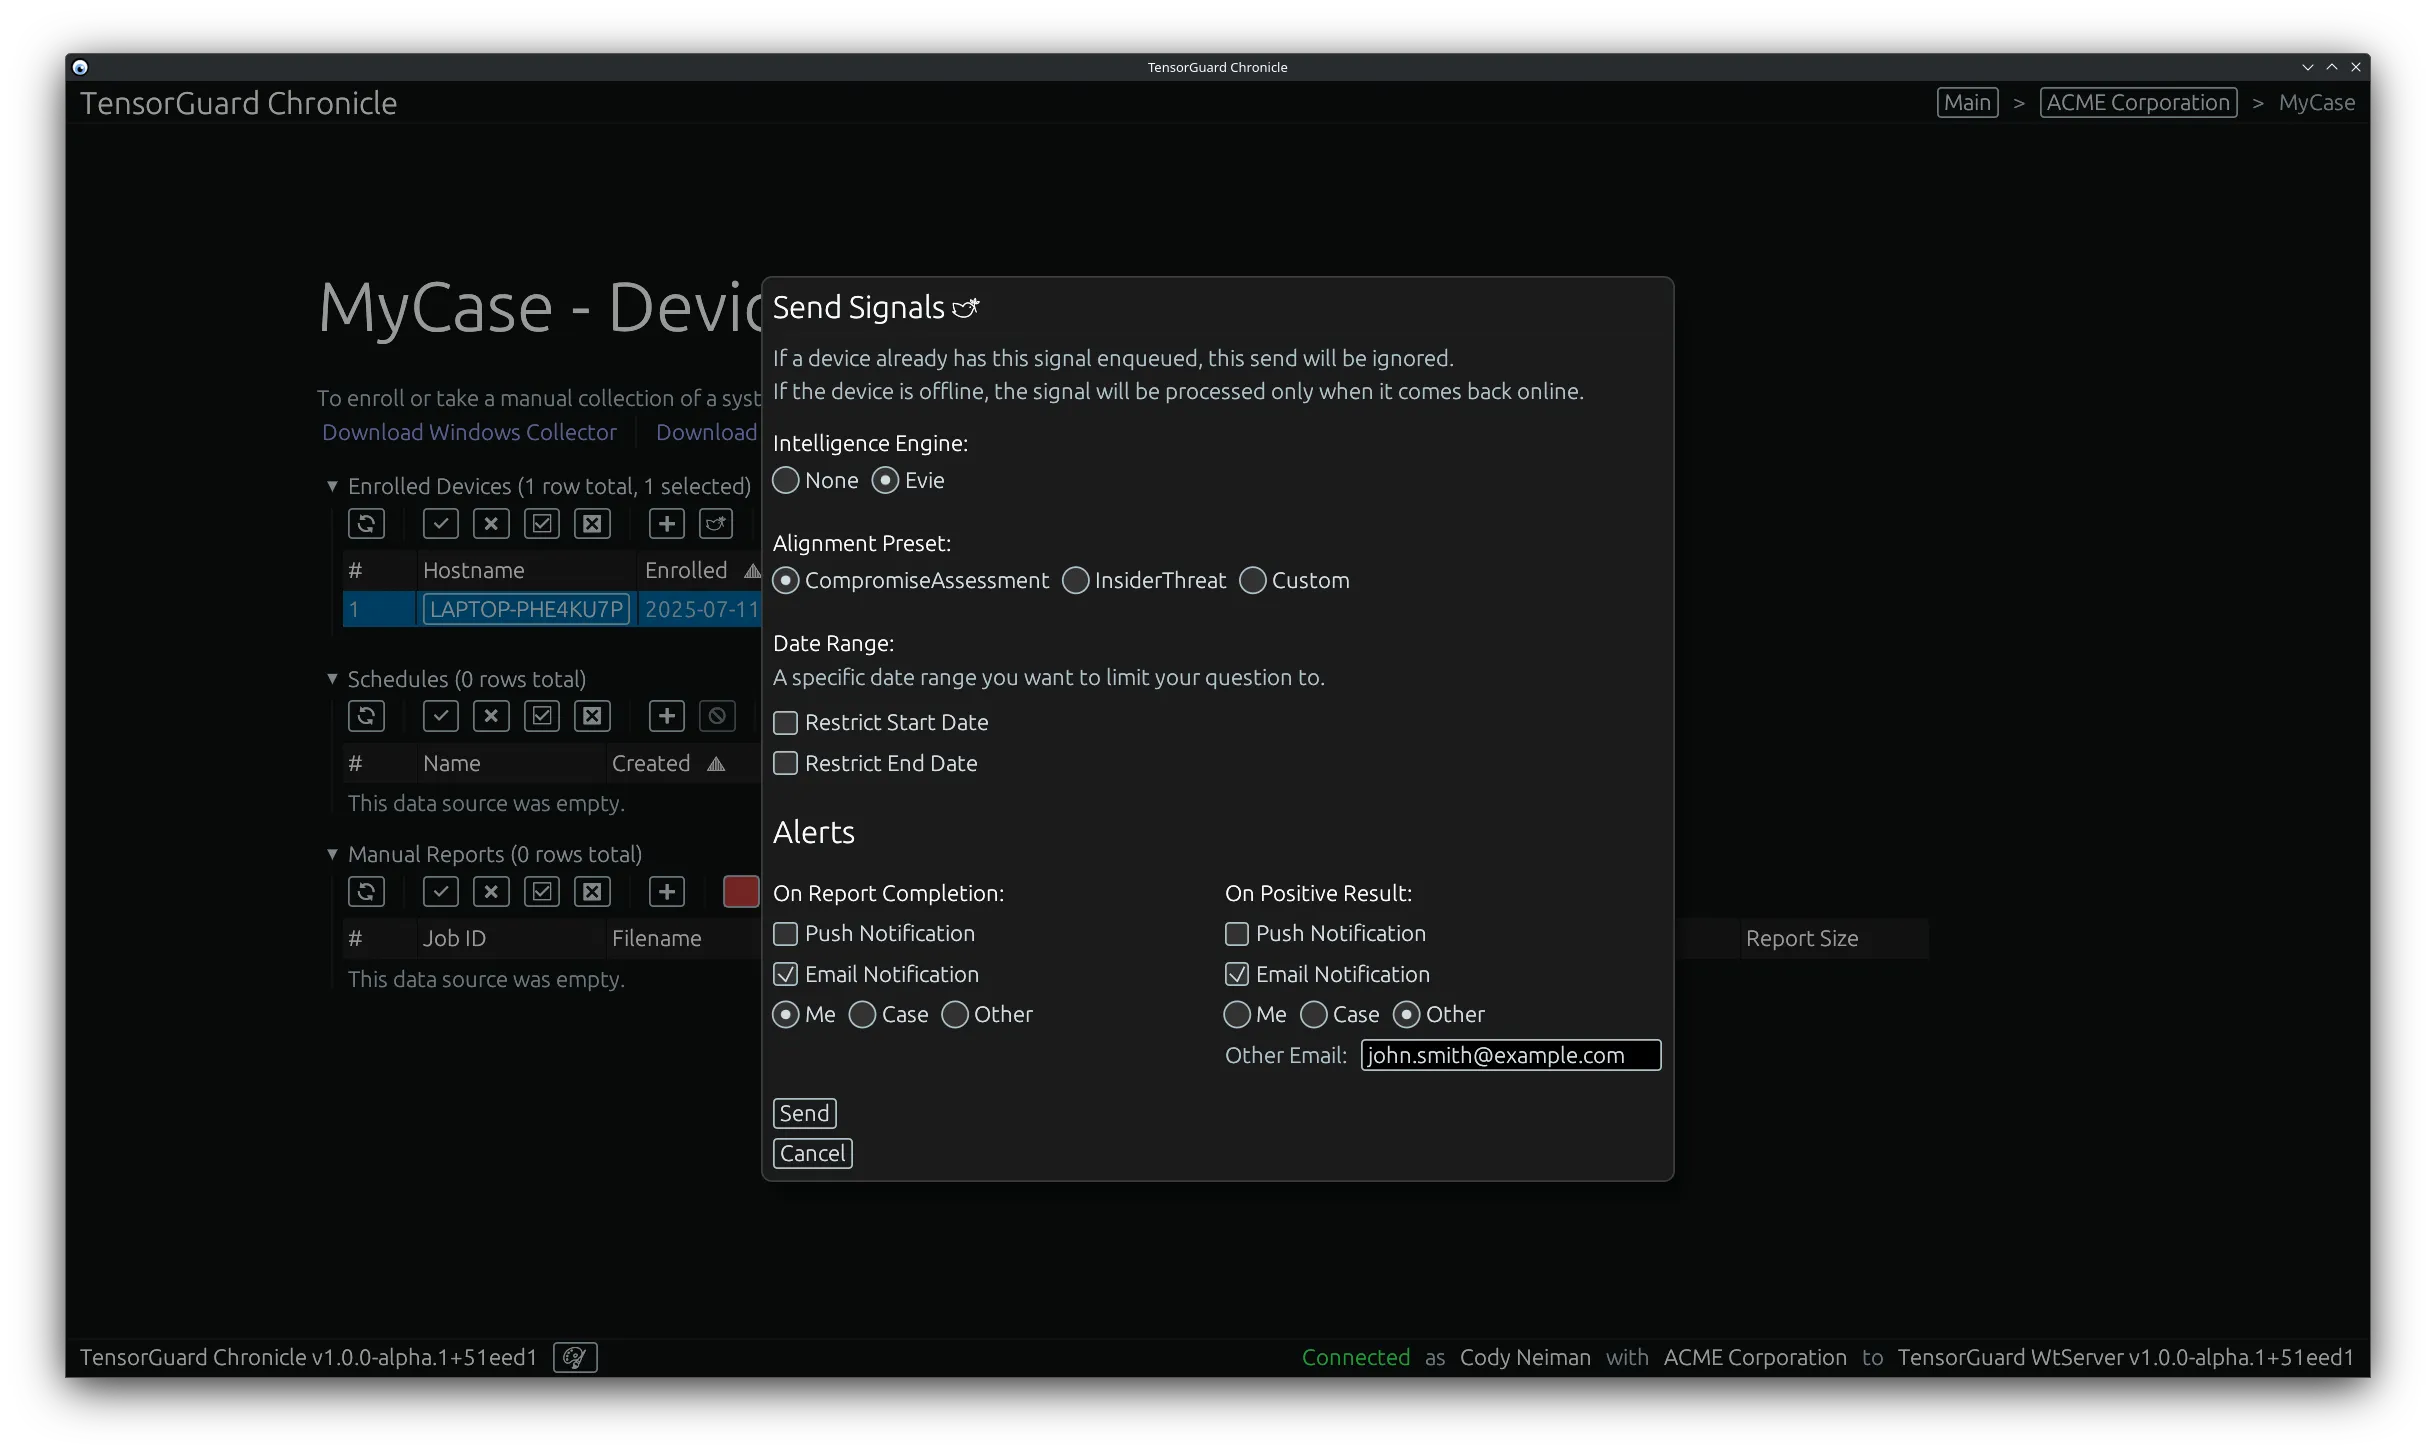Click the red swatch in the Manual Reports toolbar
Image resolution: width=2436 pixels, height=1455 pixels.
point(741,891)
